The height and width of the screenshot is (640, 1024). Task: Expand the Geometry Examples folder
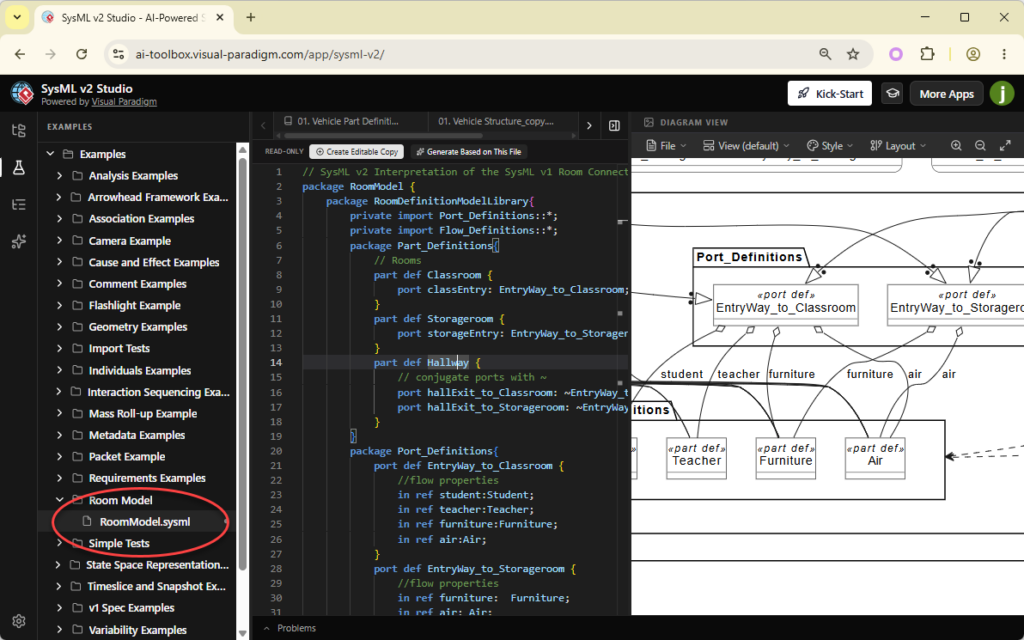[x=59, y=327]
